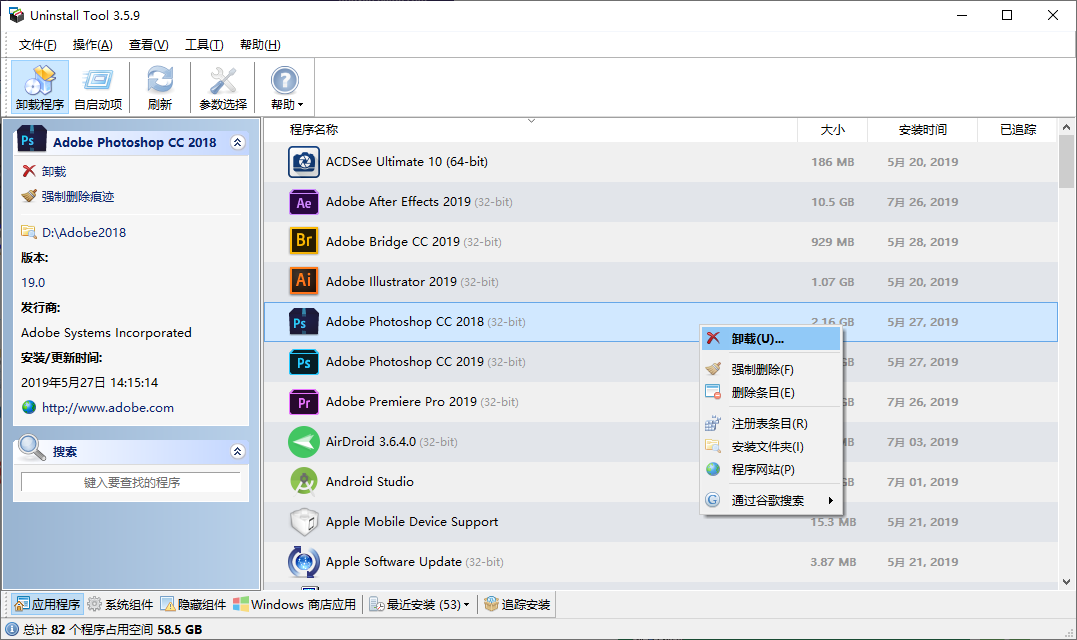Open the 查看(V) menu

pyautogui.click(x=148, y=45)
